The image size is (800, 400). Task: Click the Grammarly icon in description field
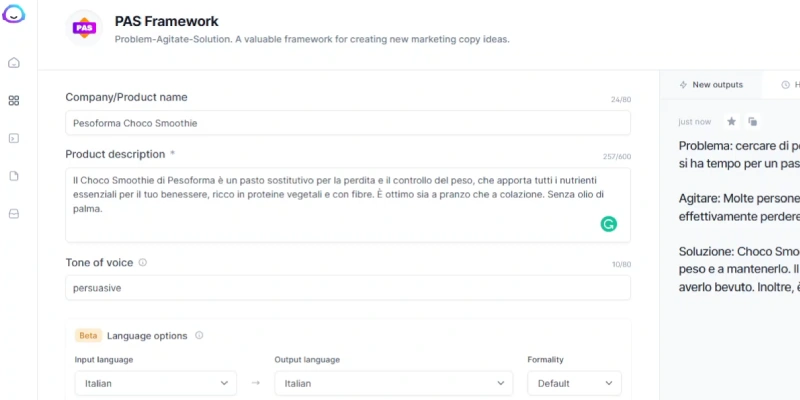608,223
